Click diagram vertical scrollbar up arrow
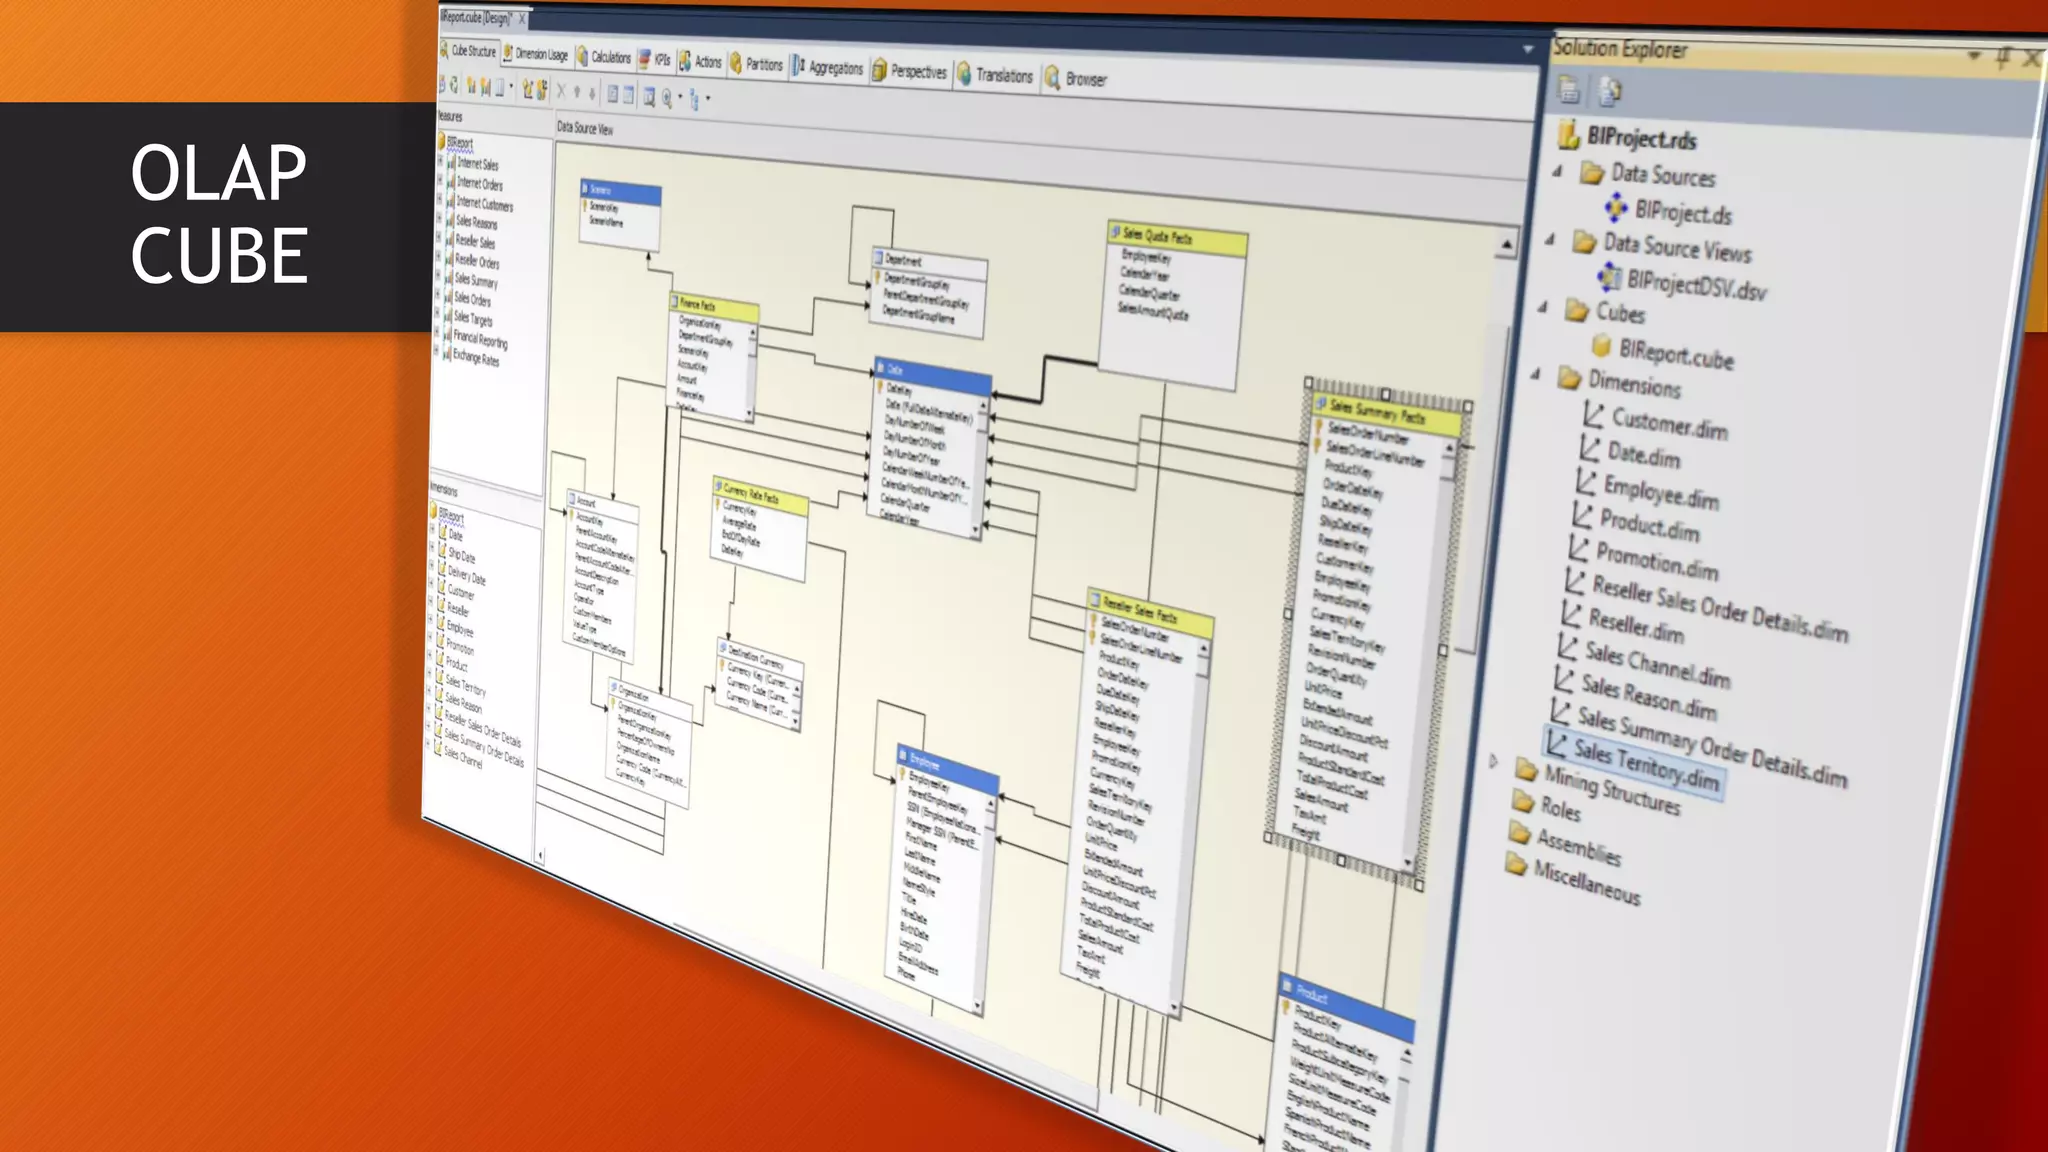Image resolution: width=2048 pixels, height=1152 pixels. (x=1506, y=243)
